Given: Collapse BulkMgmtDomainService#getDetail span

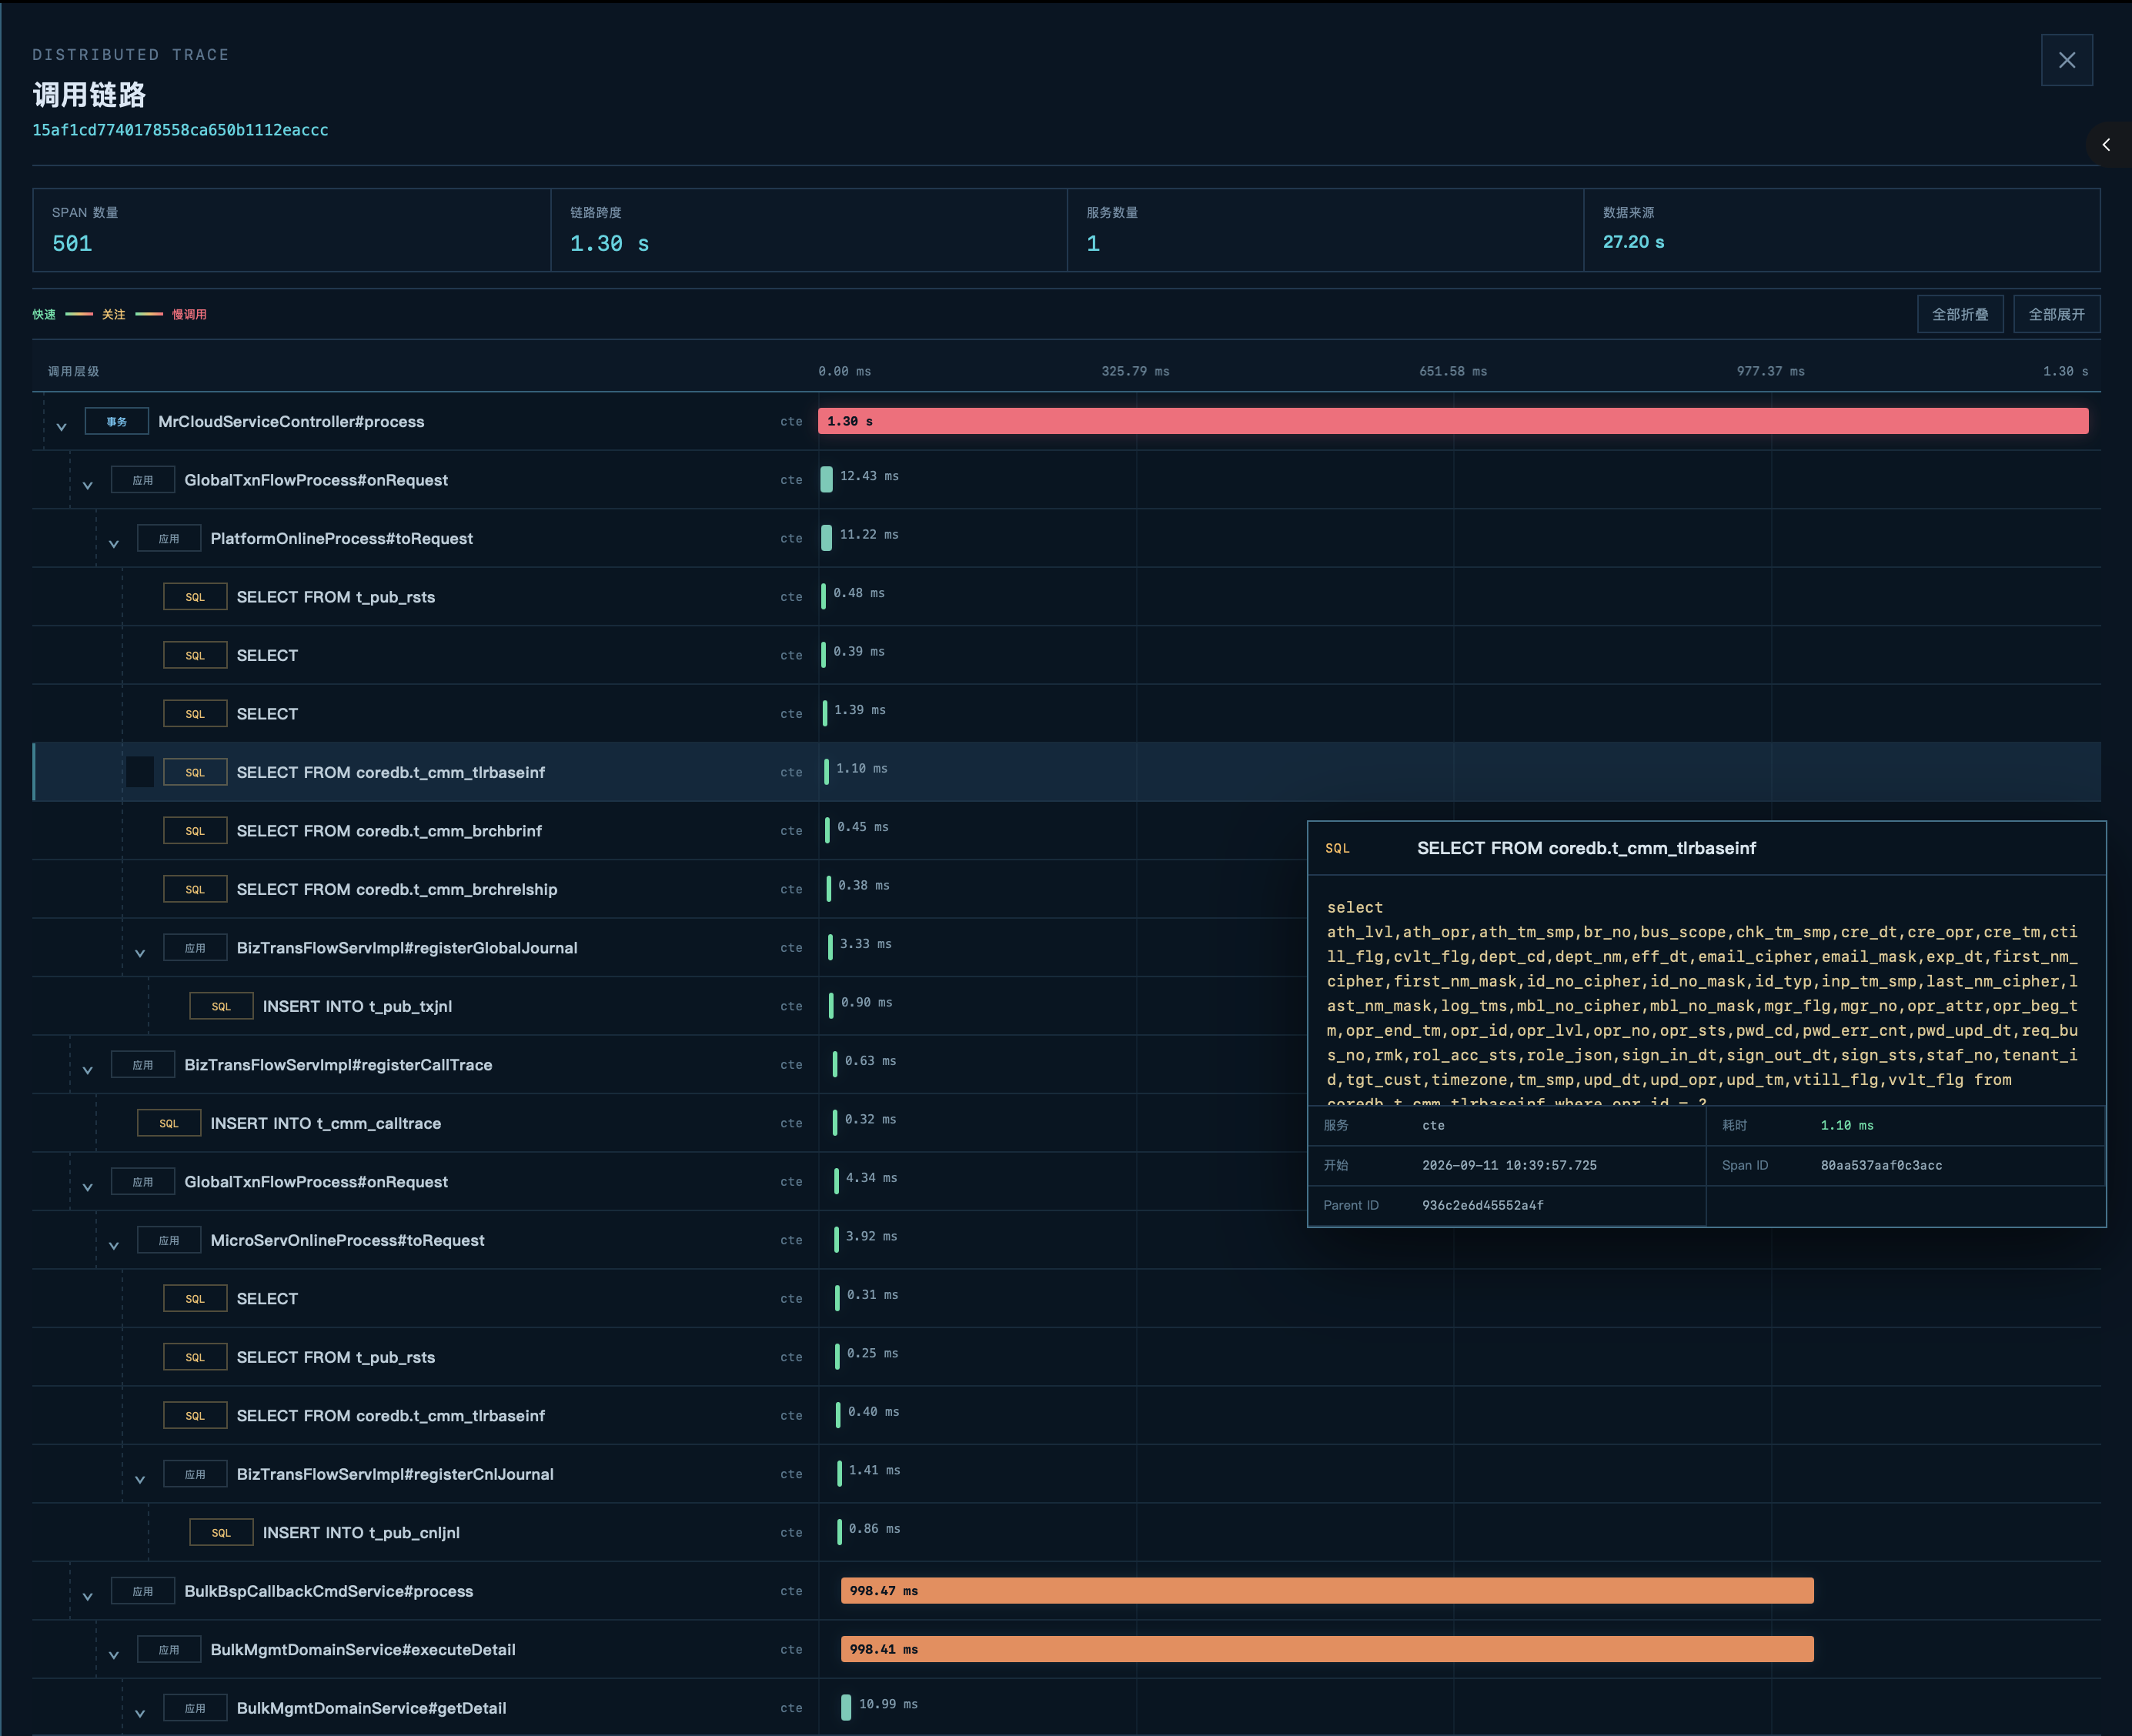Looking at the screenshot, I should click(140, 1714).
